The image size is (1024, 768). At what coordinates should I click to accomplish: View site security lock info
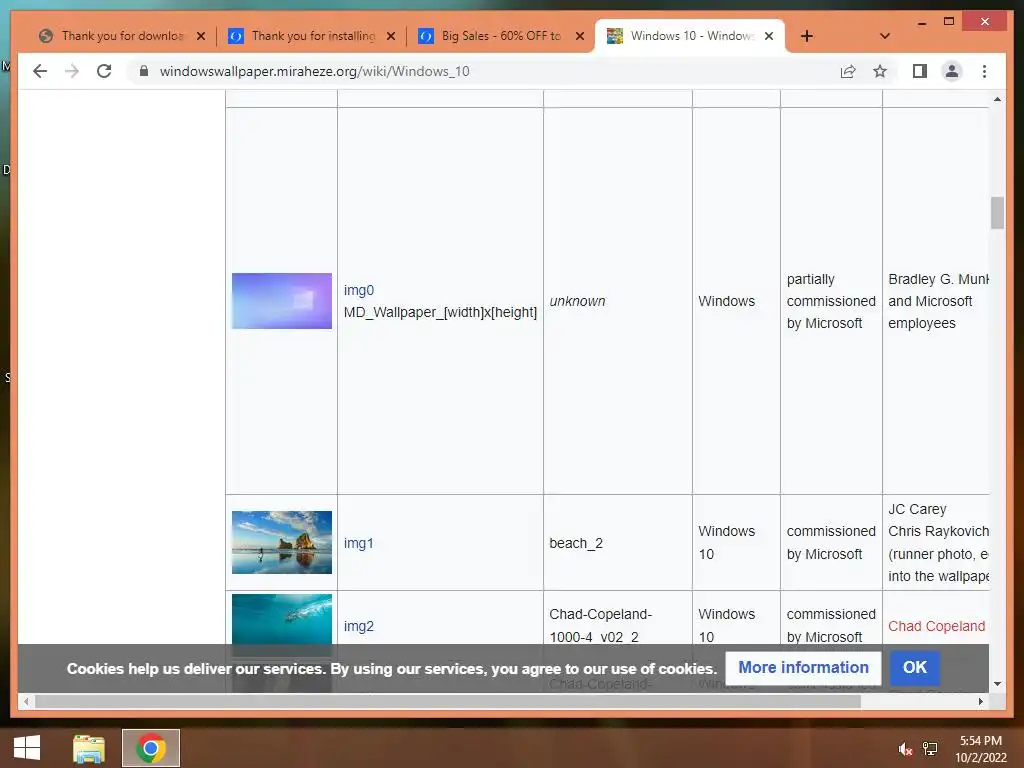[x=144, y=71]
